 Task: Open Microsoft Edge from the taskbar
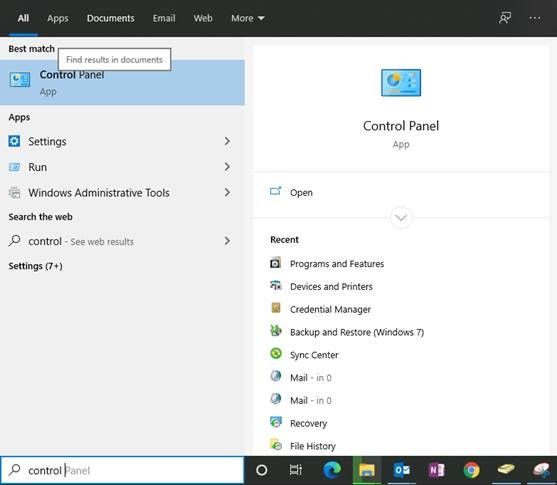tap(332, 470)
